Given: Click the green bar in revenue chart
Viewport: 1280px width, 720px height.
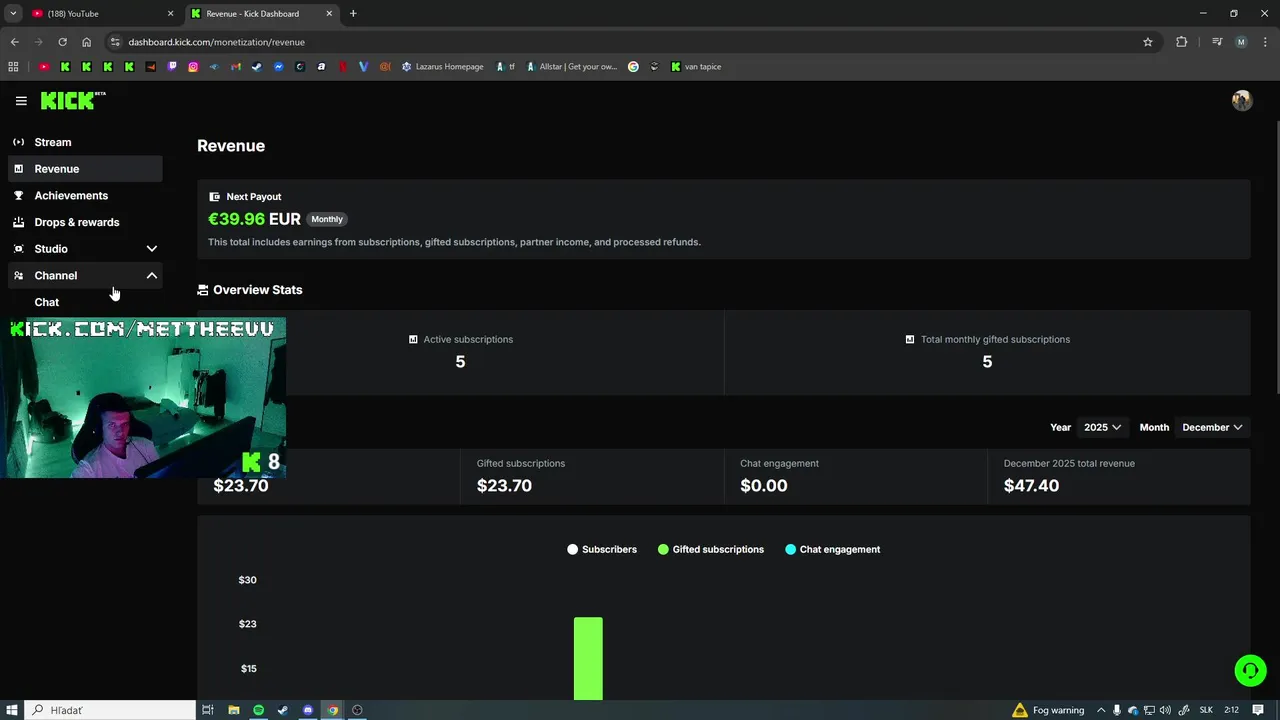Looking at the screenshot, I should [588, 659].
